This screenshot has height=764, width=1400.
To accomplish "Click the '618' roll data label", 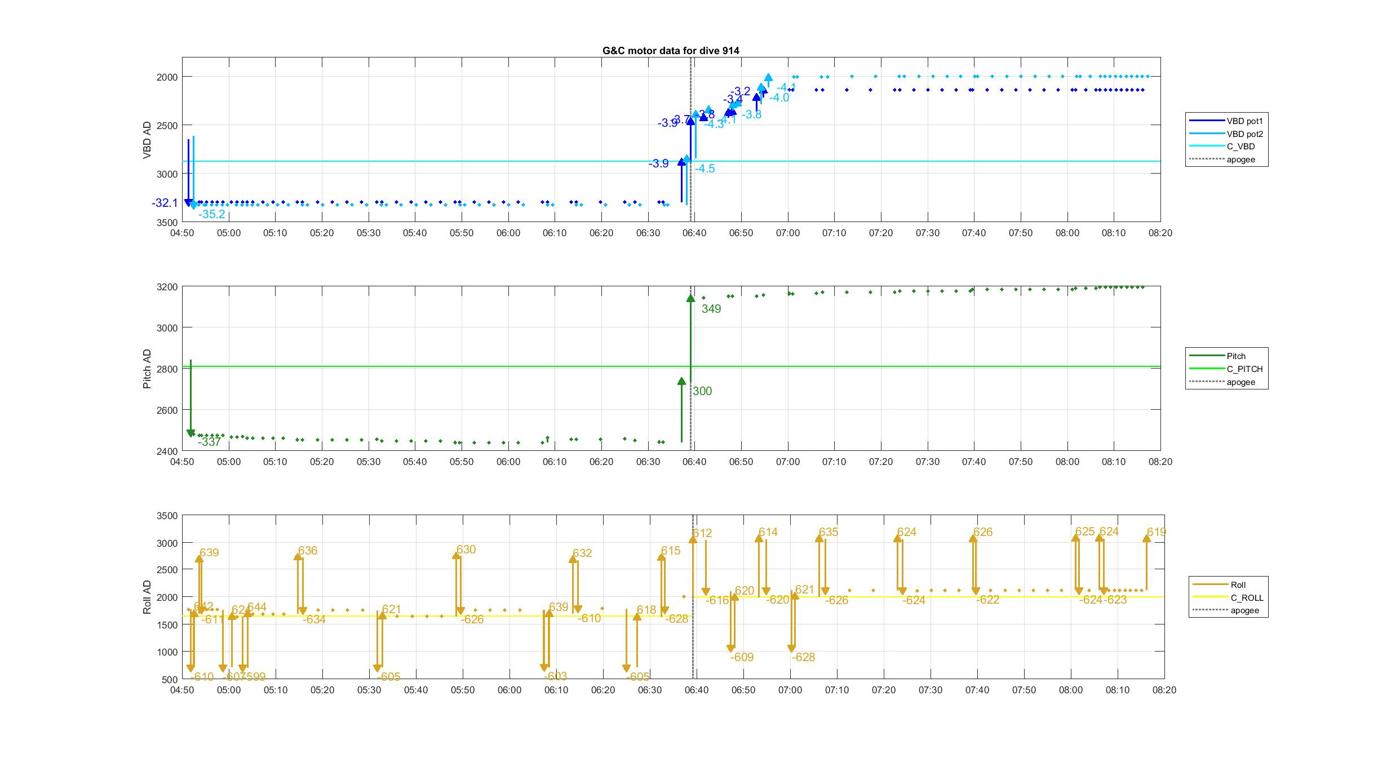I will 646,610.
